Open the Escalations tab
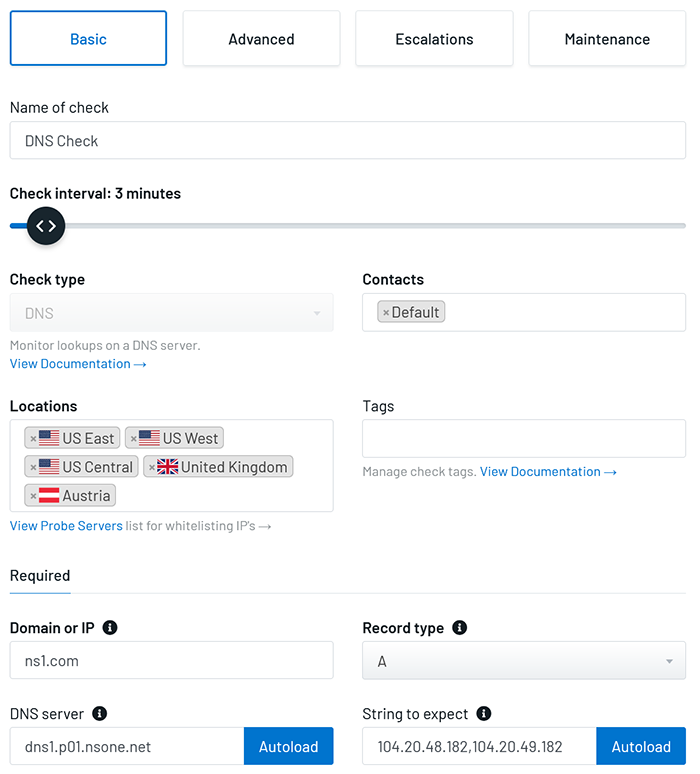700x774 pixels. click(x=434, y=39)
